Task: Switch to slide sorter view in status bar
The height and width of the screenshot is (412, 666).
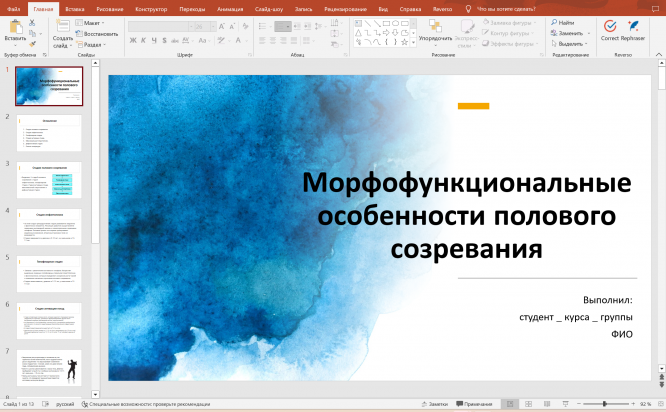Action: (527, 404)
